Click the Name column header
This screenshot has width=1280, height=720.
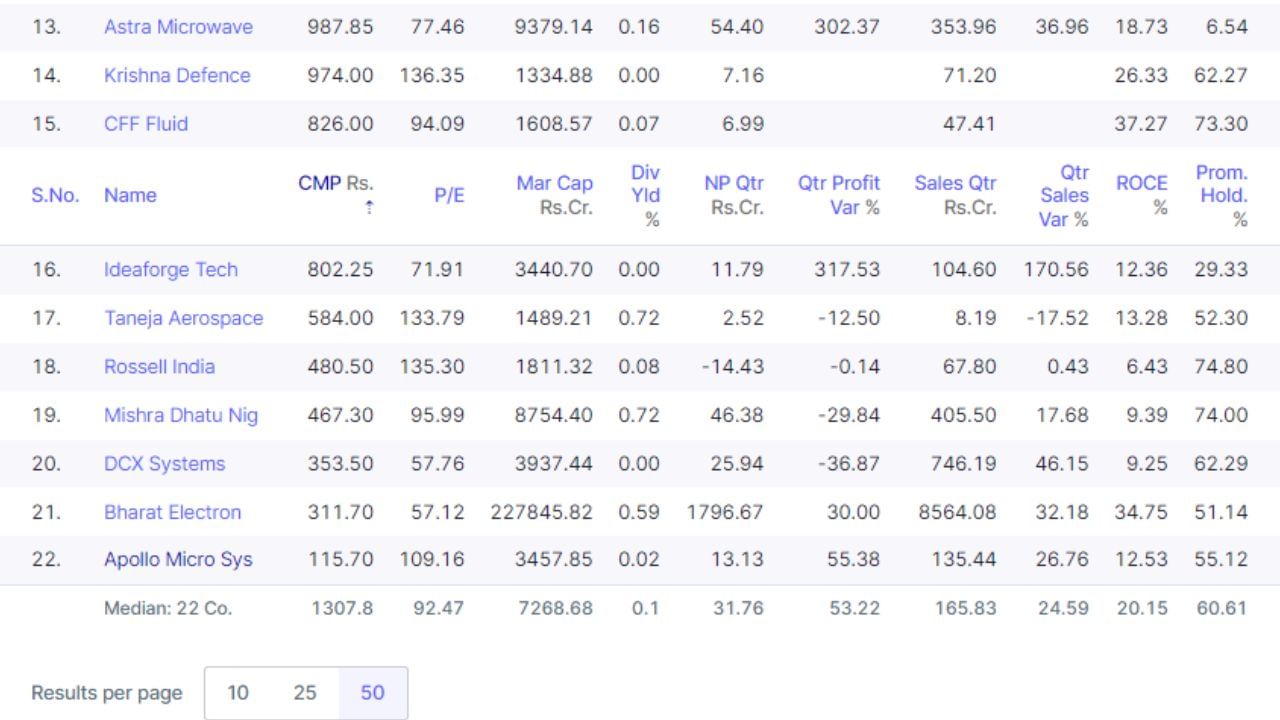(x=130, y=196)
